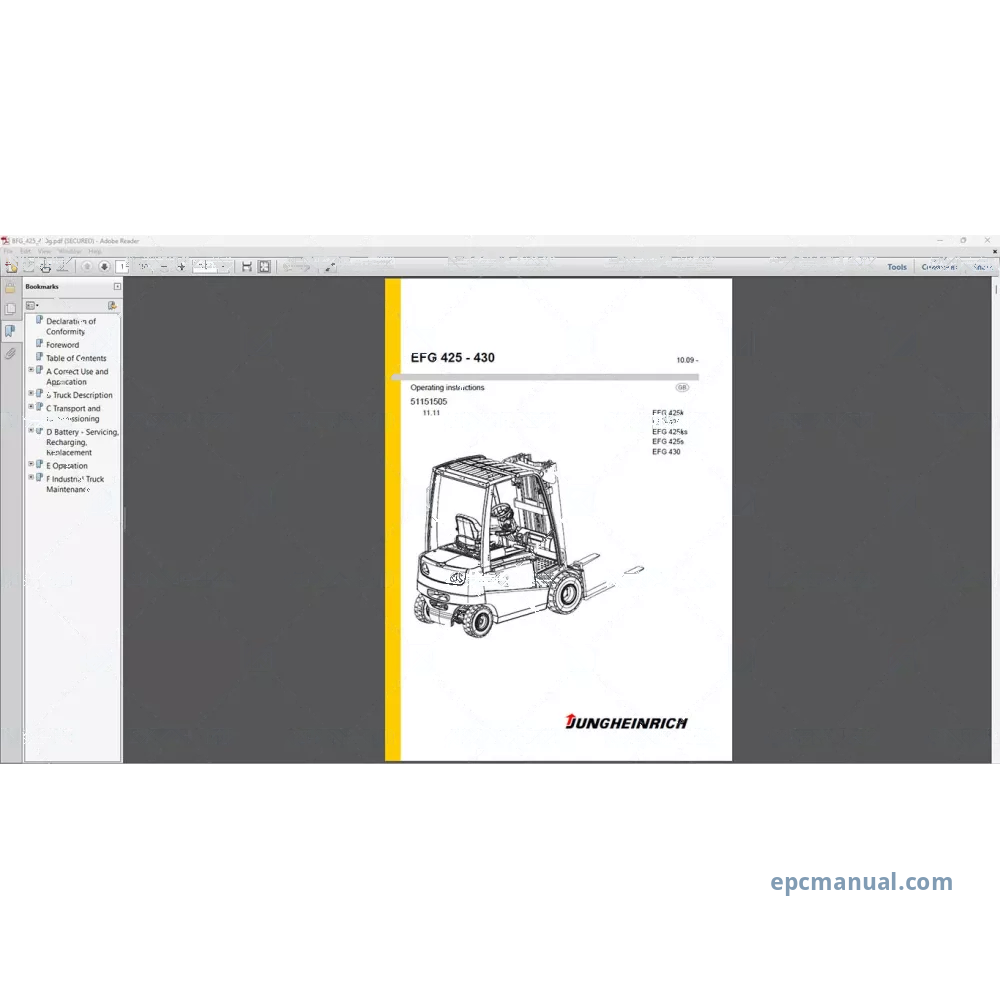
Task: Open the page thumbnails side panel icon
Action: coord(10,309)
